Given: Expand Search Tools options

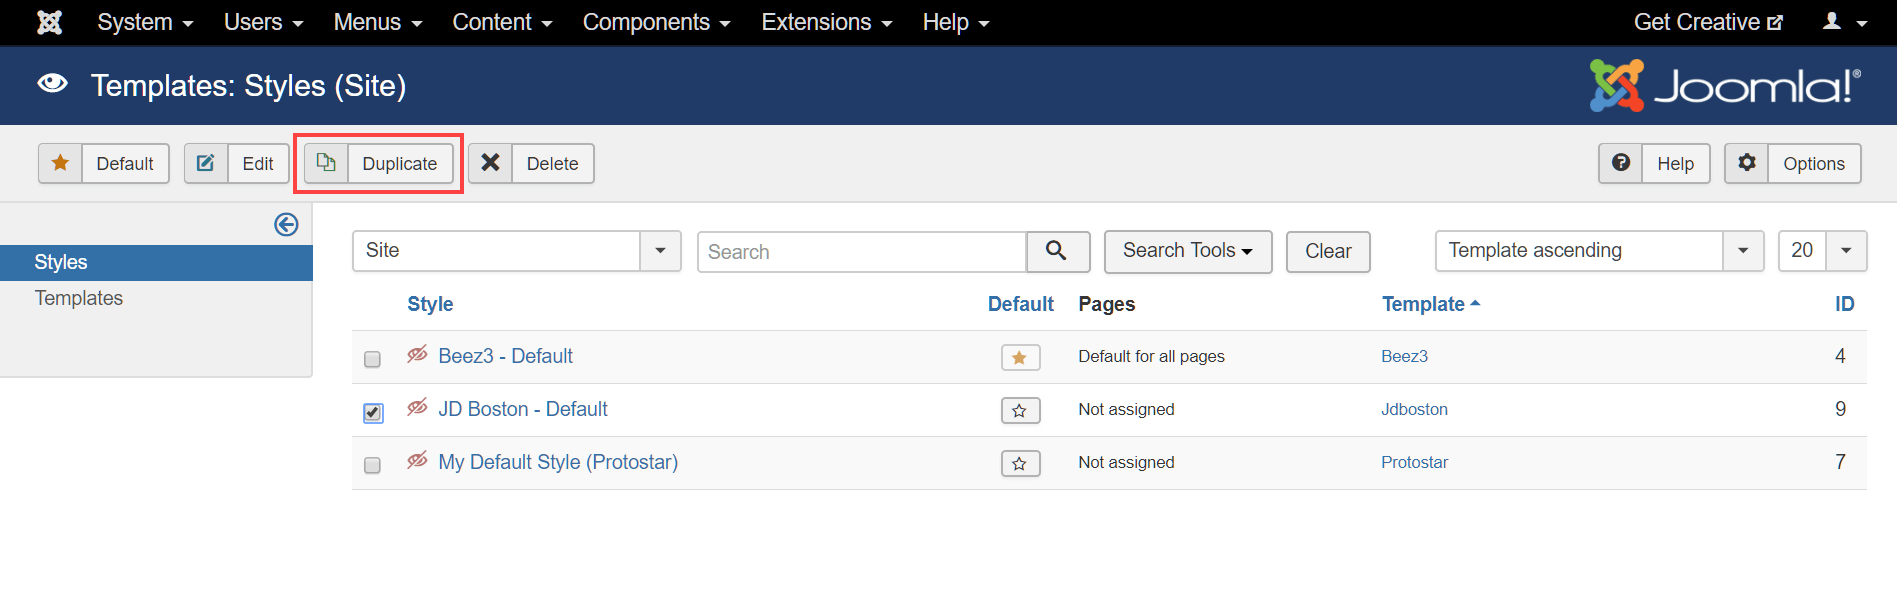Looking at the screenshot, I should 1188,251.
